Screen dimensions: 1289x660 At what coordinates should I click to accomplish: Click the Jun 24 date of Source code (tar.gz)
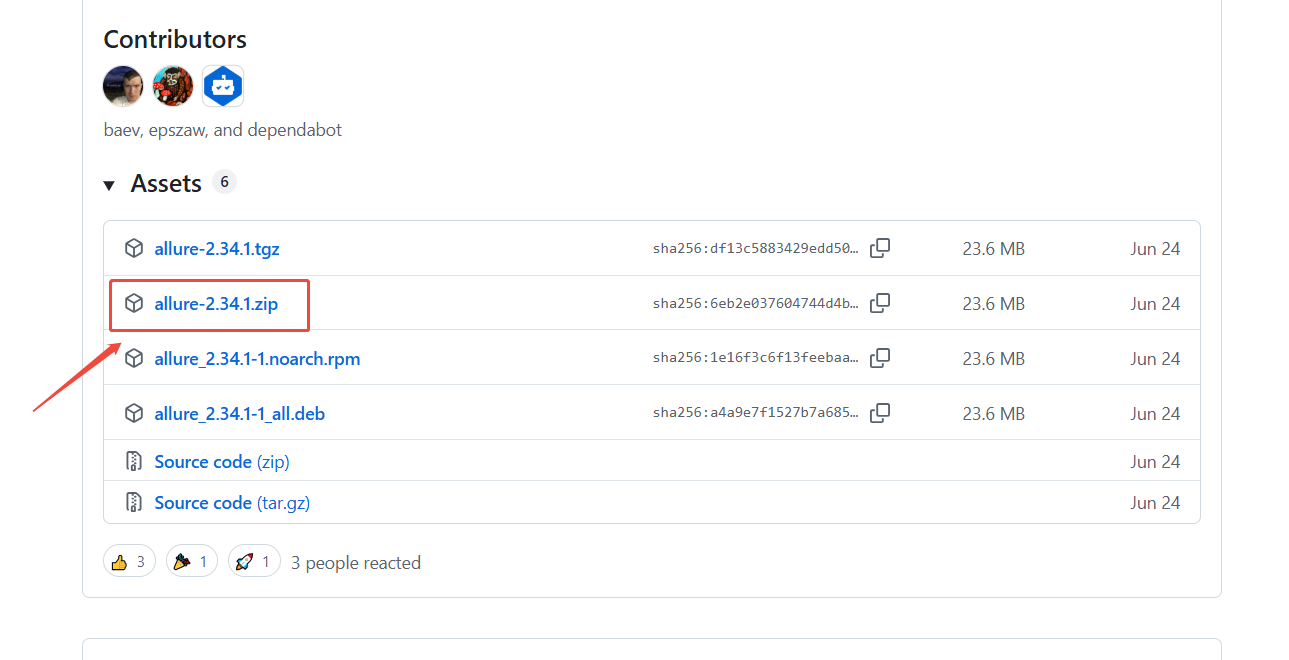tap(1156, 503)
